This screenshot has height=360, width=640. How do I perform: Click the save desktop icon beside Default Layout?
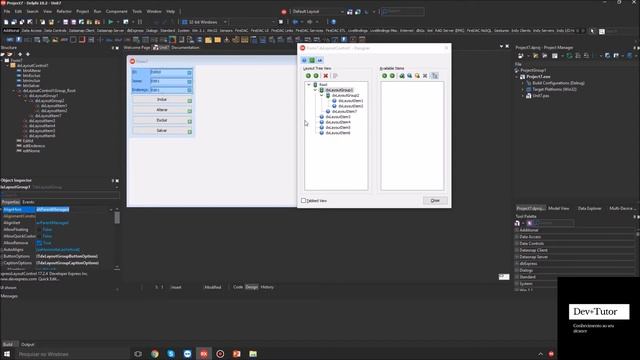point(350,12)
